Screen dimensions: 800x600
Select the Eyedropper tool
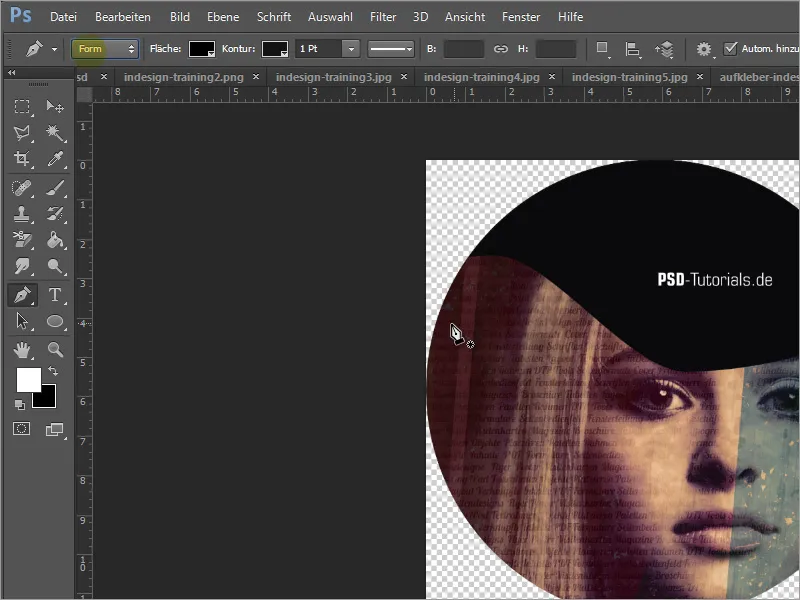click(x=55, y=159)
